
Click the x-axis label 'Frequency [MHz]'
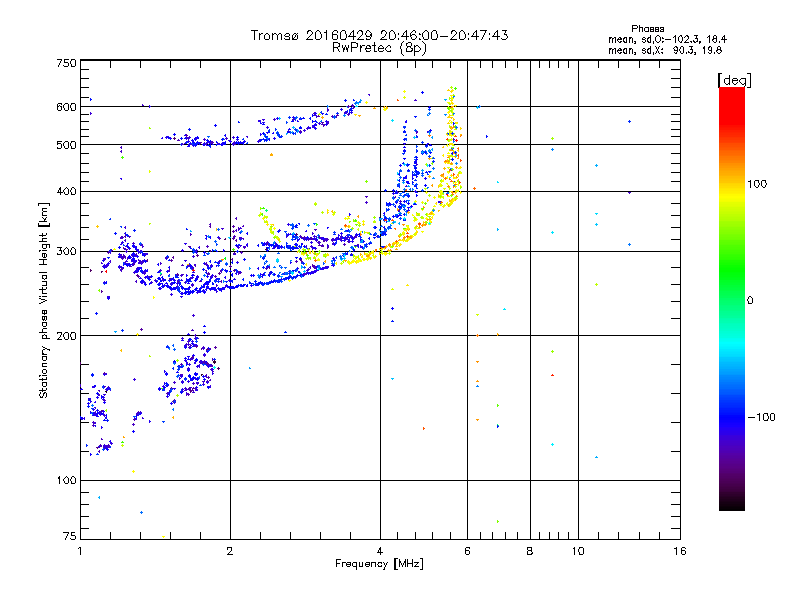pyautogui.click(x=379, y=564)
